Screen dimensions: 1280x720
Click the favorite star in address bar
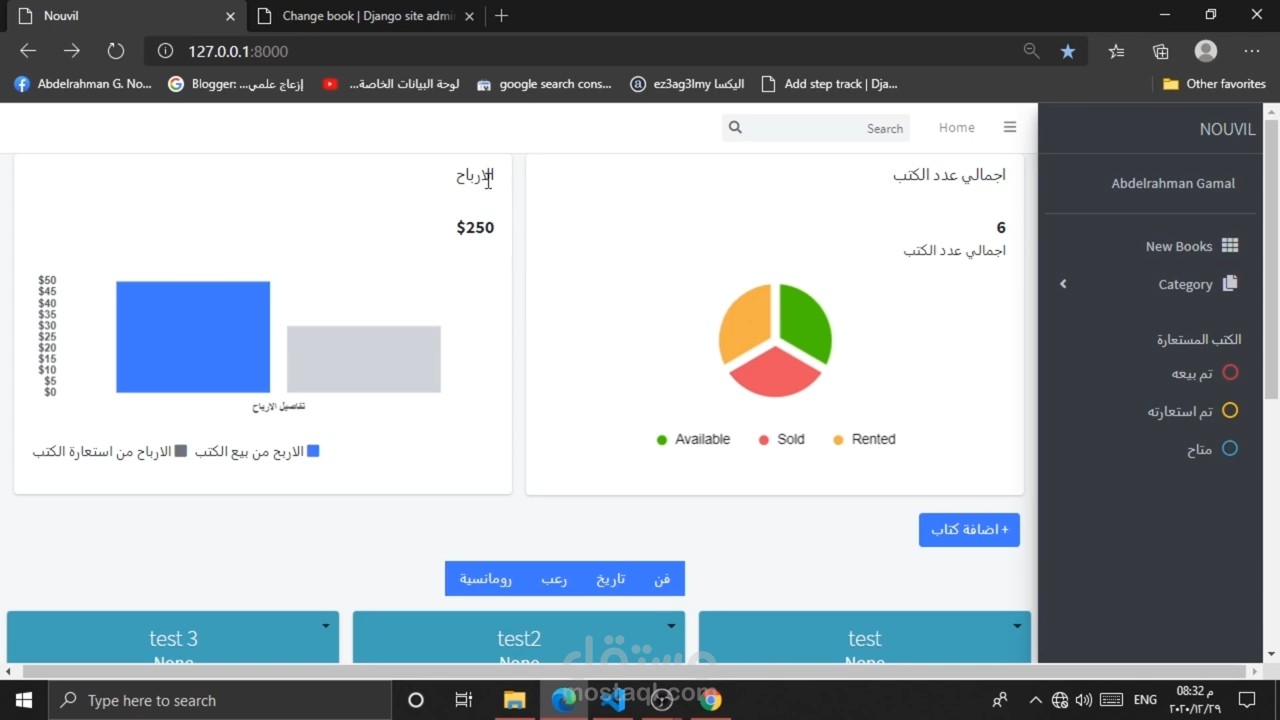tap(1068, 51)
